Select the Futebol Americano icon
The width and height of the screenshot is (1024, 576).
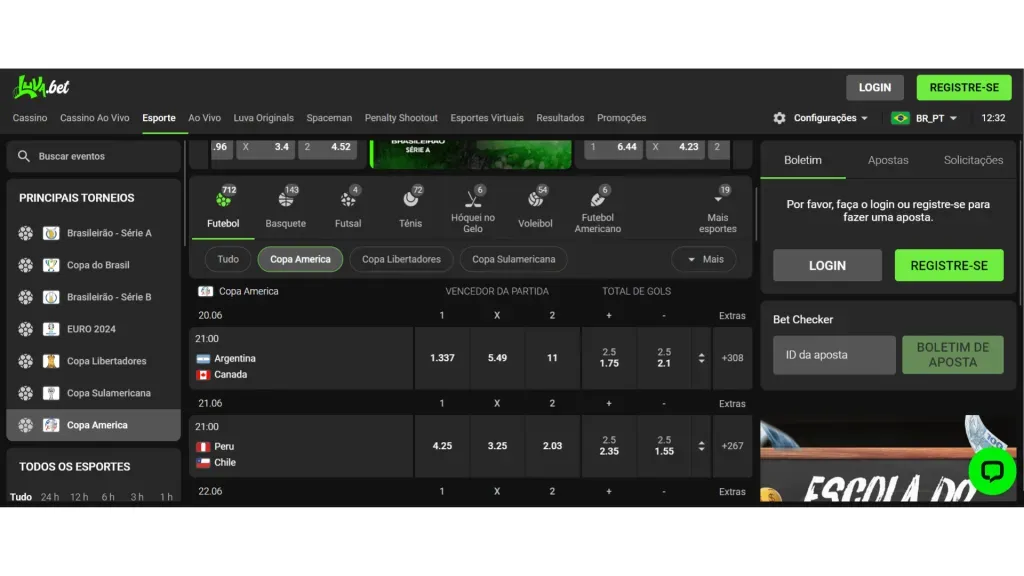coord(597,208)
